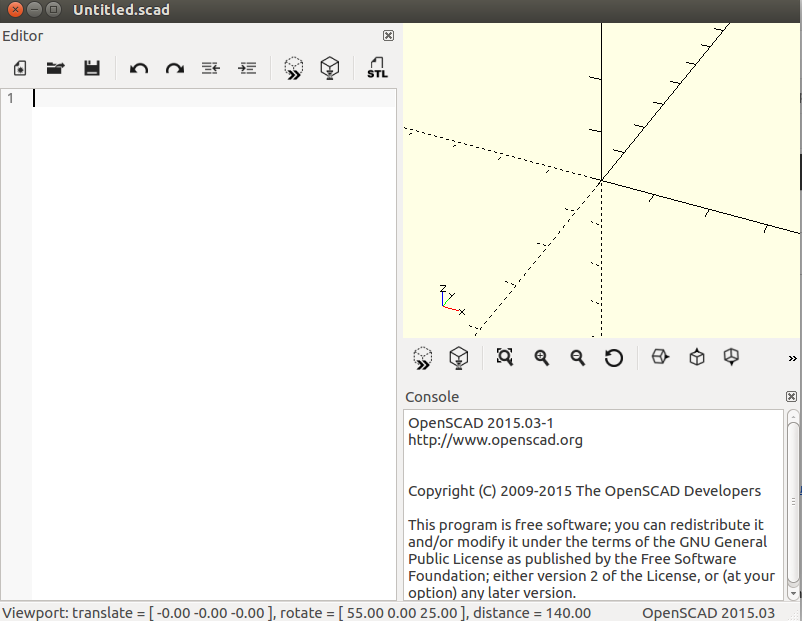Viewport: 802px width, 621px height.
Task: Click the XYZ axes indicator in the viewport
Action: point(452,300)
